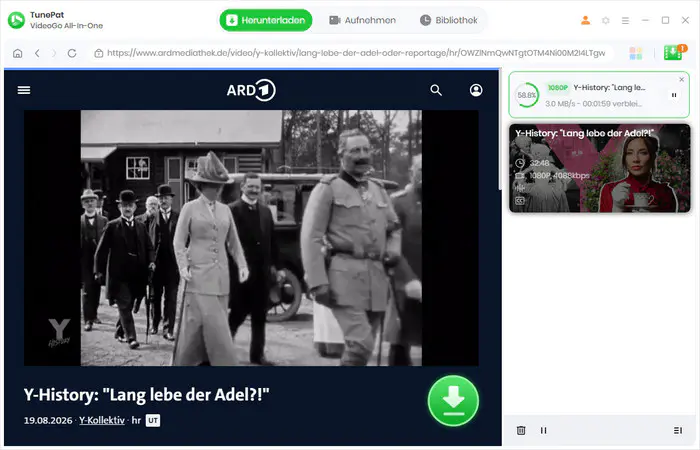Click the URL address field
This screenshot has width=700, height=450.
point(351,53)
